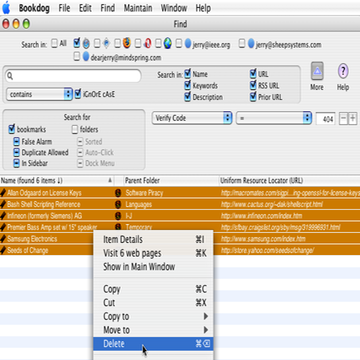Click the blue icon for dearjerry@mindspring.com
The width and height of the screenshot is (360, 360).
pyautogui.click(x=86, y=57)
